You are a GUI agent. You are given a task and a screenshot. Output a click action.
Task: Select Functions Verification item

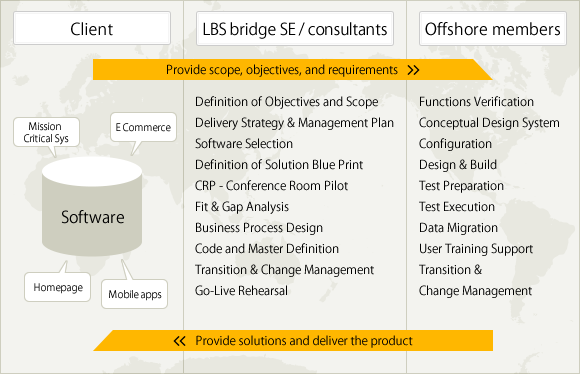pyautogui.click(x=476, y=102)
